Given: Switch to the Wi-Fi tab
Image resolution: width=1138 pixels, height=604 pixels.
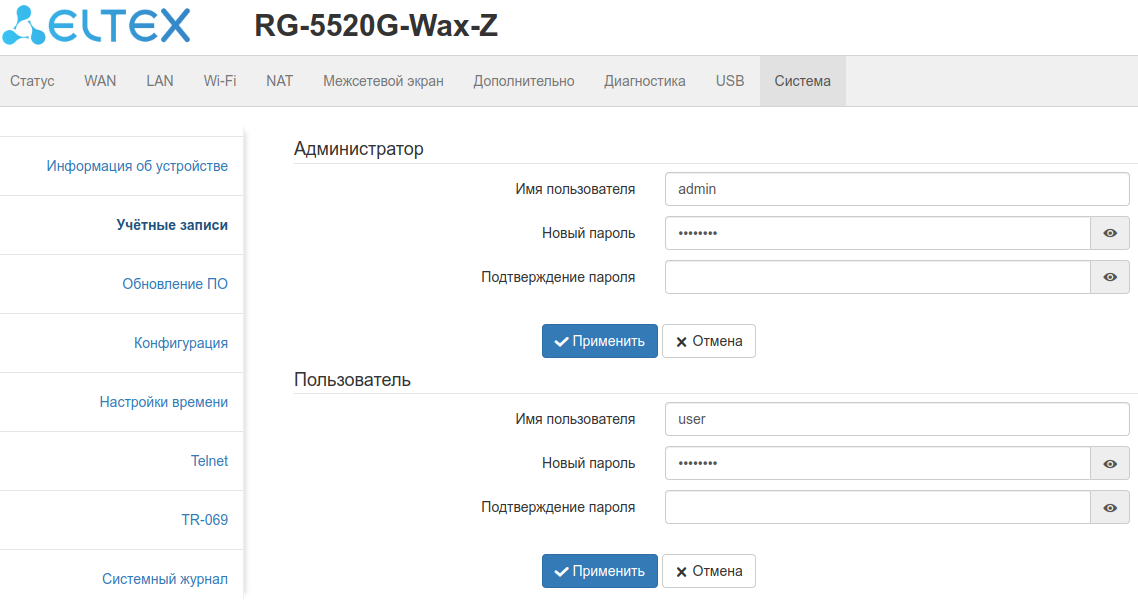Looking at the screenshot, I should coord(220,81).
